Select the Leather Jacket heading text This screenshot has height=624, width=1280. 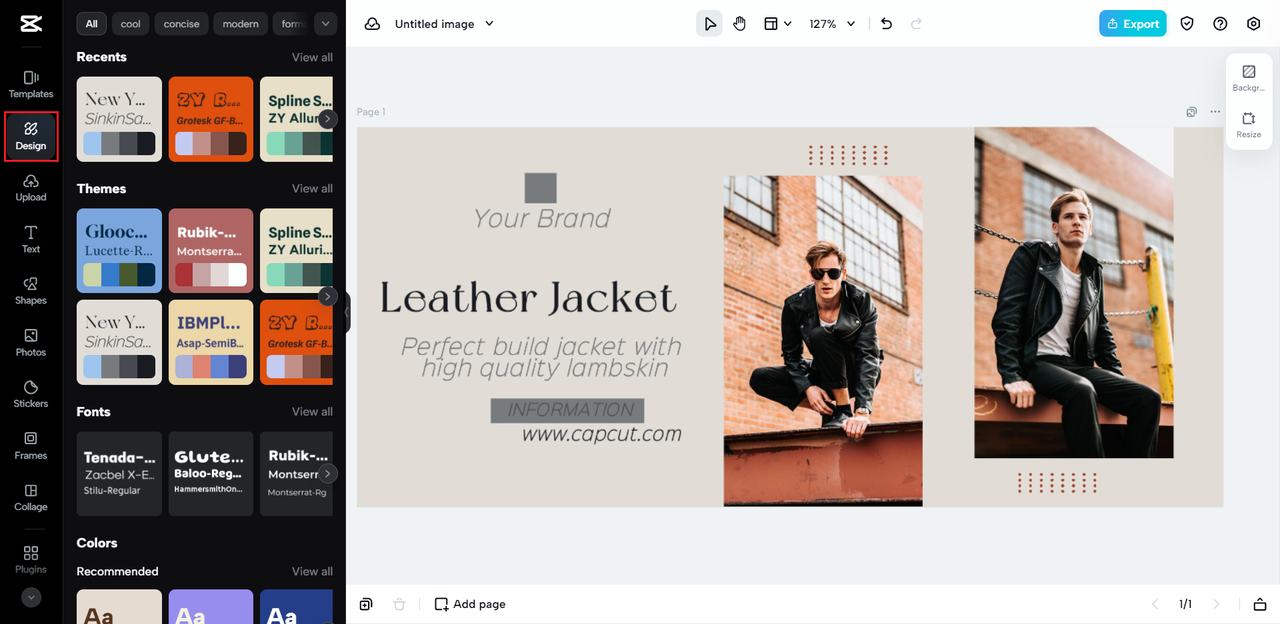point(528,298)
